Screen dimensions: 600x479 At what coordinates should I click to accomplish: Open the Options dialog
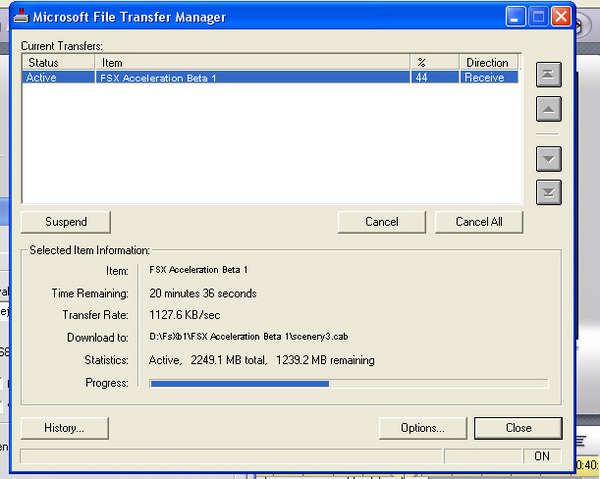422,428
